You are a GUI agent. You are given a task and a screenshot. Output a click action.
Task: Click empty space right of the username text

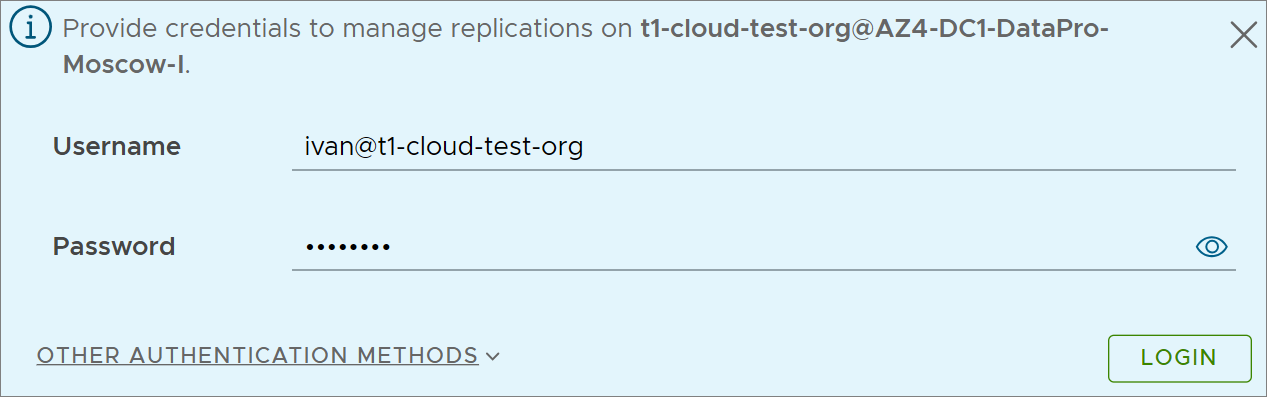pos(910,147)
